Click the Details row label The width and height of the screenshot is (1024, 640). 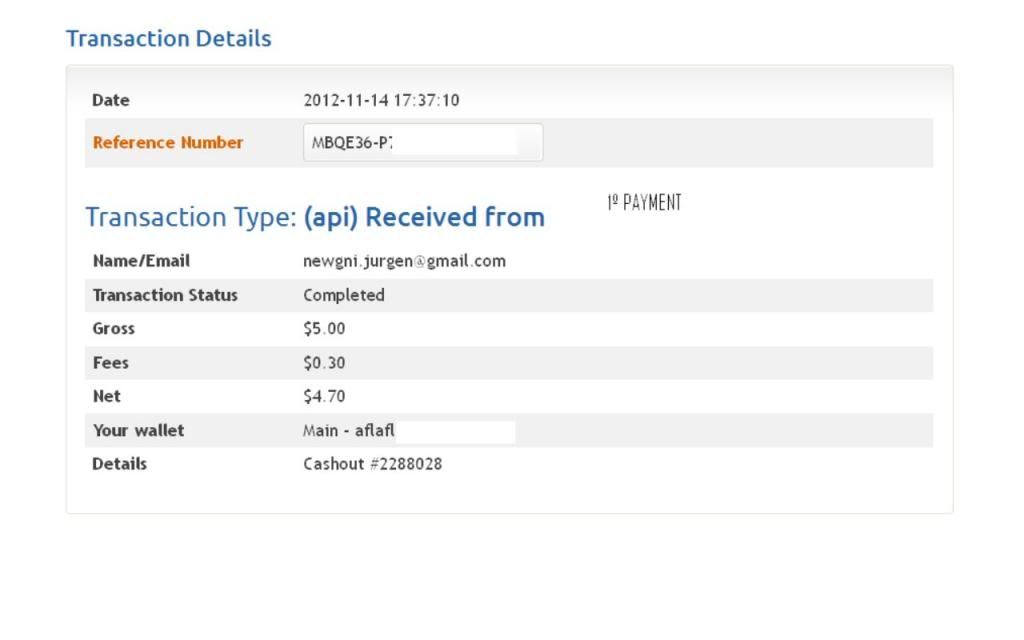coord(119,464)
